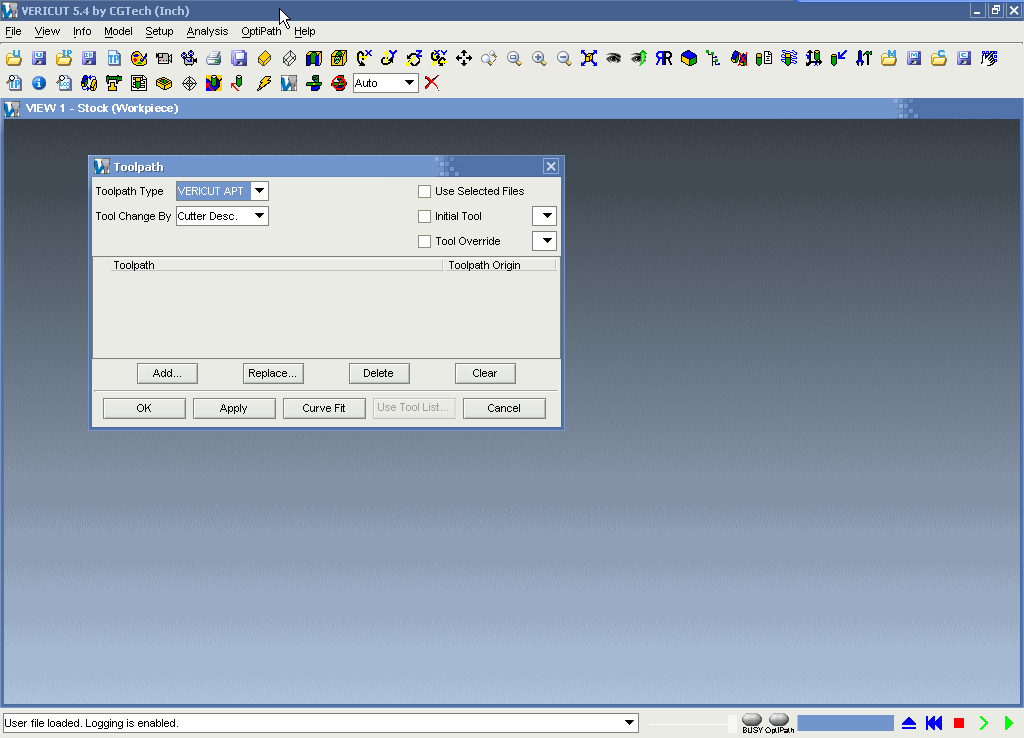The width and height of the screenshot is (1024, 738).
Task: Select the solid yellow block model icon
Action: pyautogui.click(x=264, y=58)
